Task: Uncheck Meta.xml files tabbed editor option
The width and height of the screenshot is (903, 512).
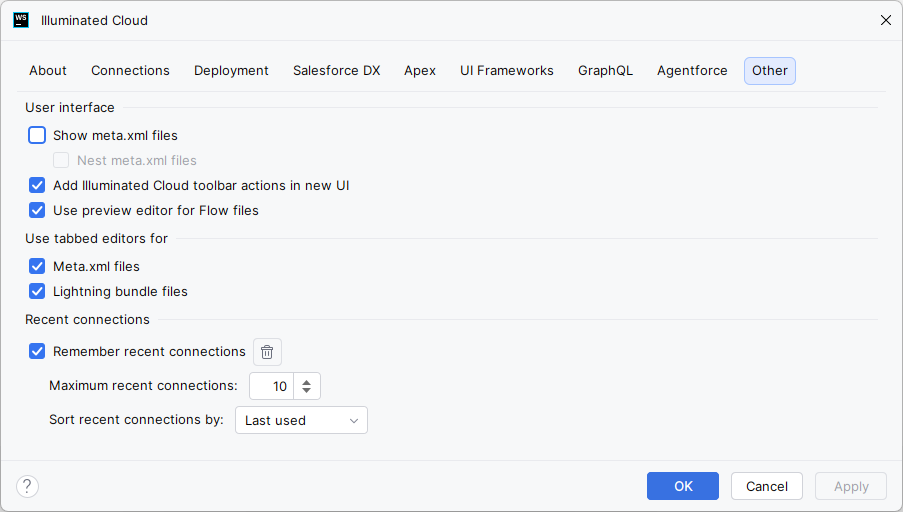Action: click(x=37, y=266)
